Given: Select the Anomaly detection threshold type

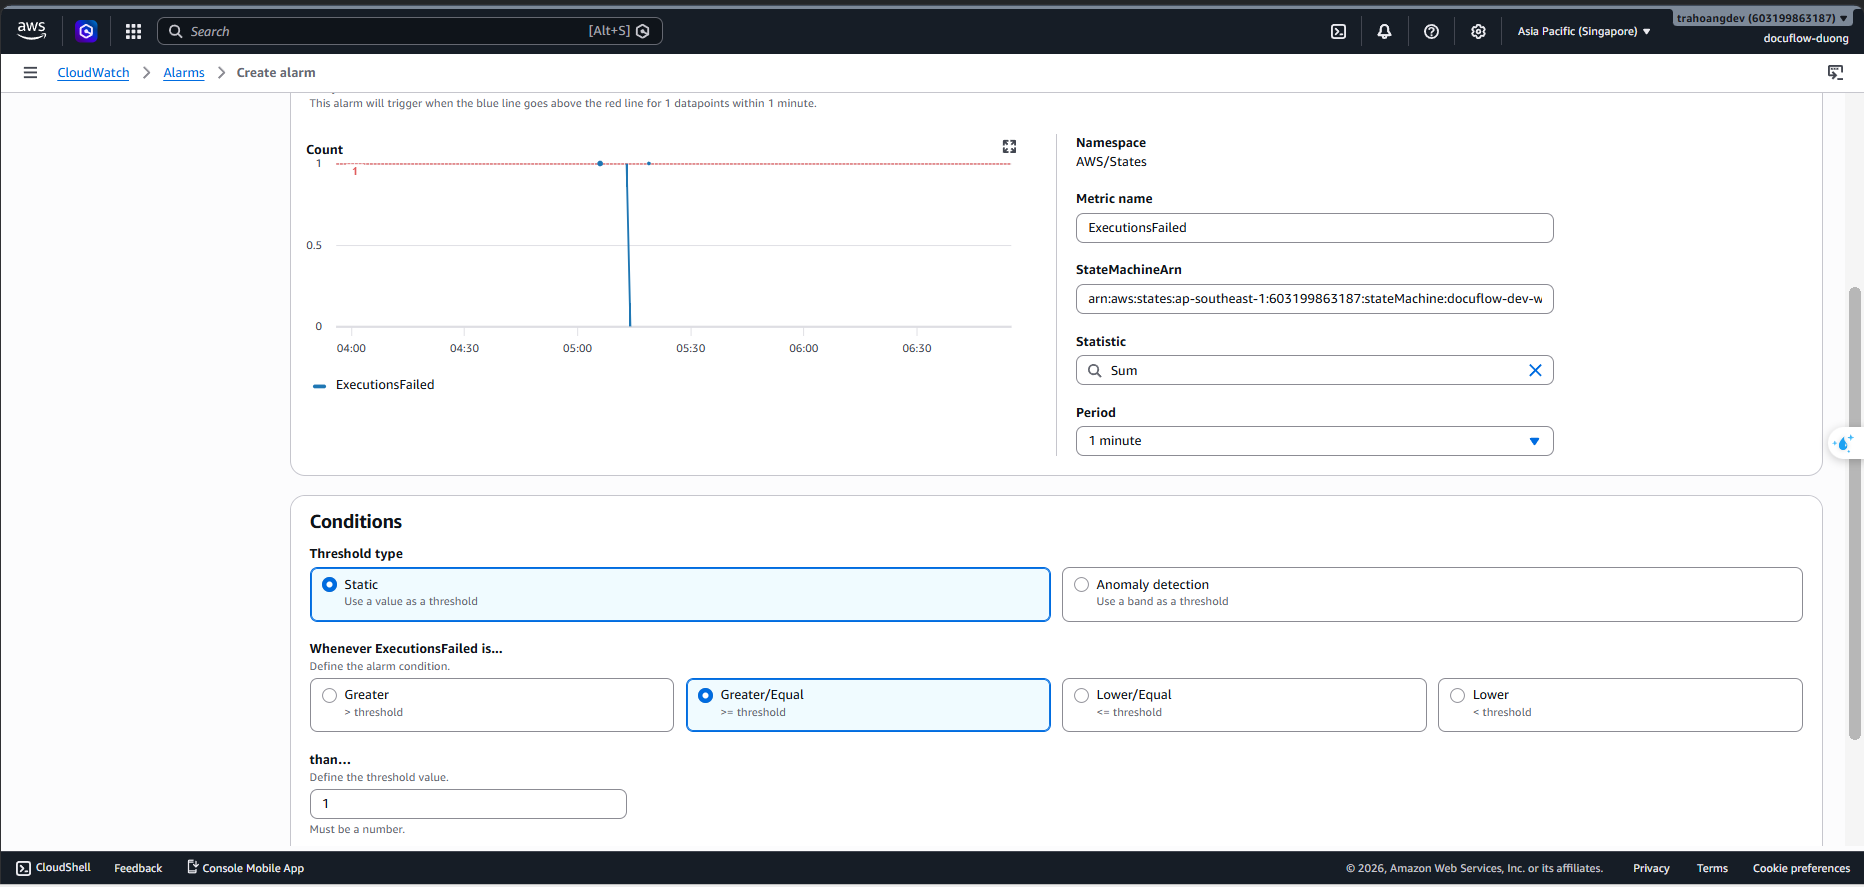Looking at the screenshot, I should click(1432, 594).
